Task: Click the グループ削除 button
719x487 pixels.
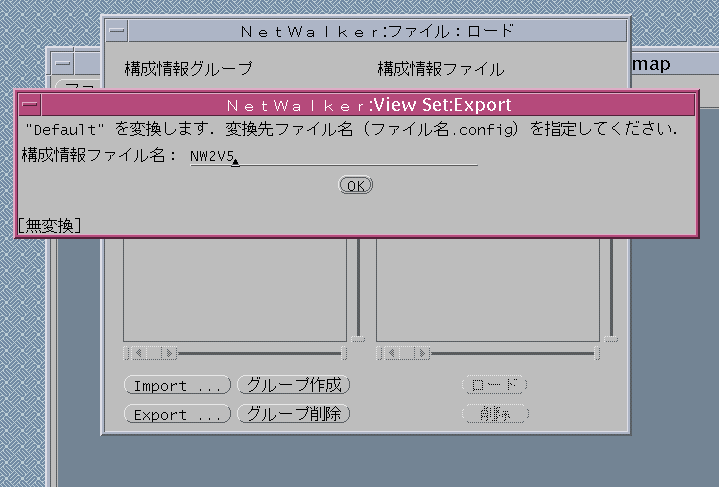Action: [x=294, y=414]
